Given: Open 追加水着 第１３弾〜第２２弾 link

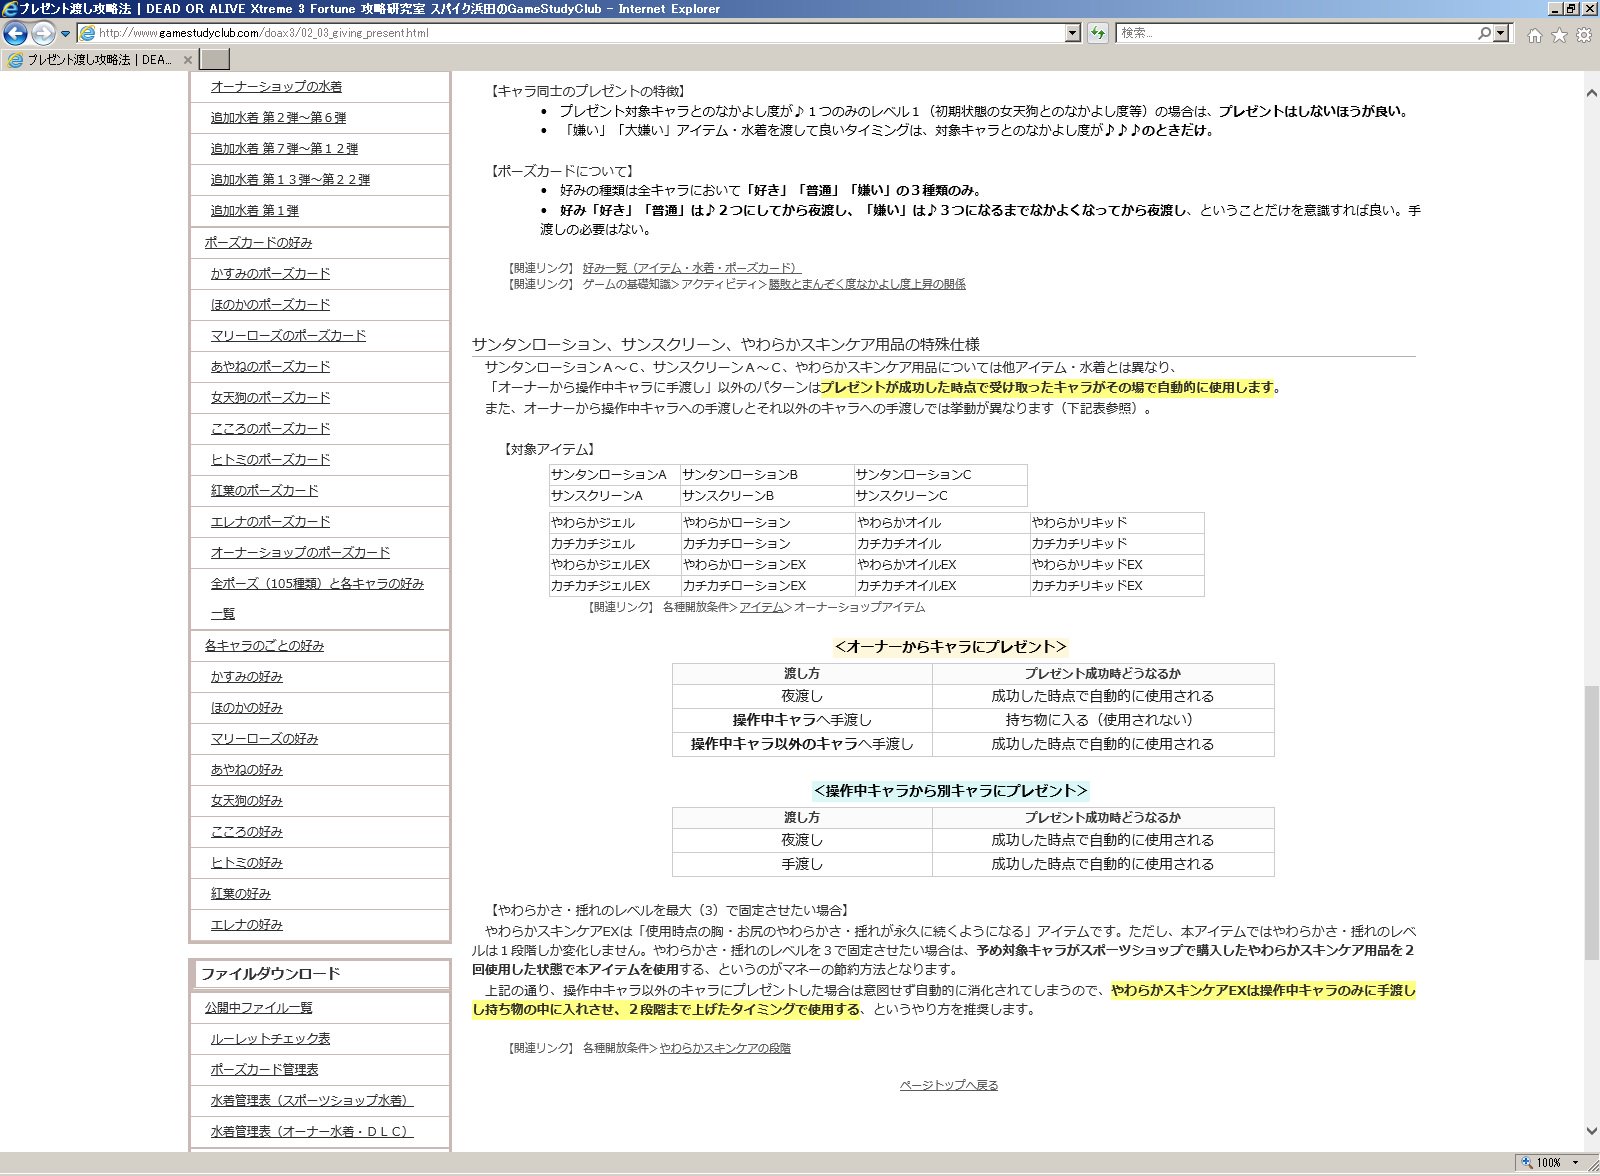Looking at the screenshot, I should point(290,180).
